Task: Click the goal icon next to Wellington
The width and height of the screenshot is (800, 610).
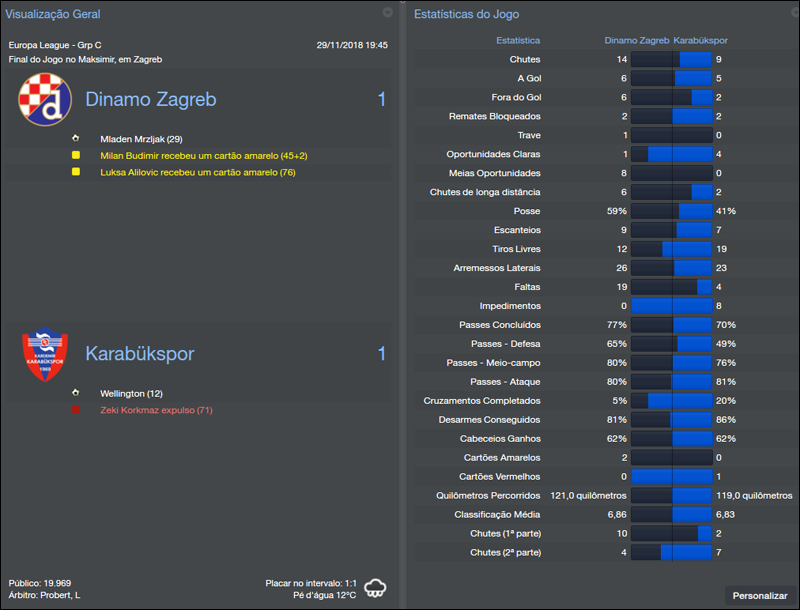Action: (75, 393)
